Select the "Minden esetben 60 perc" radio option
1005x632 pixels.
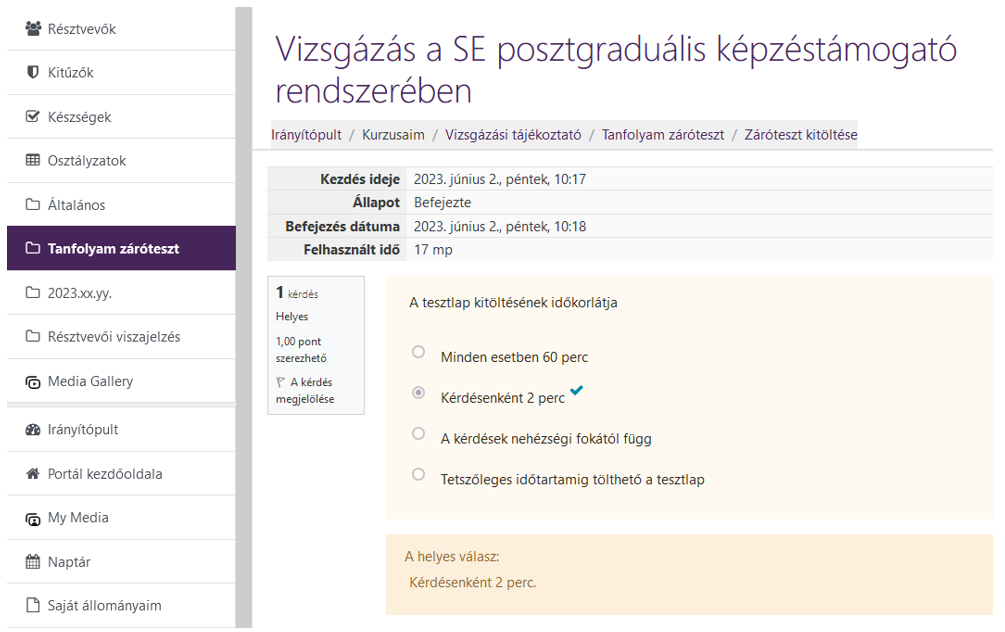coord(418,352)
